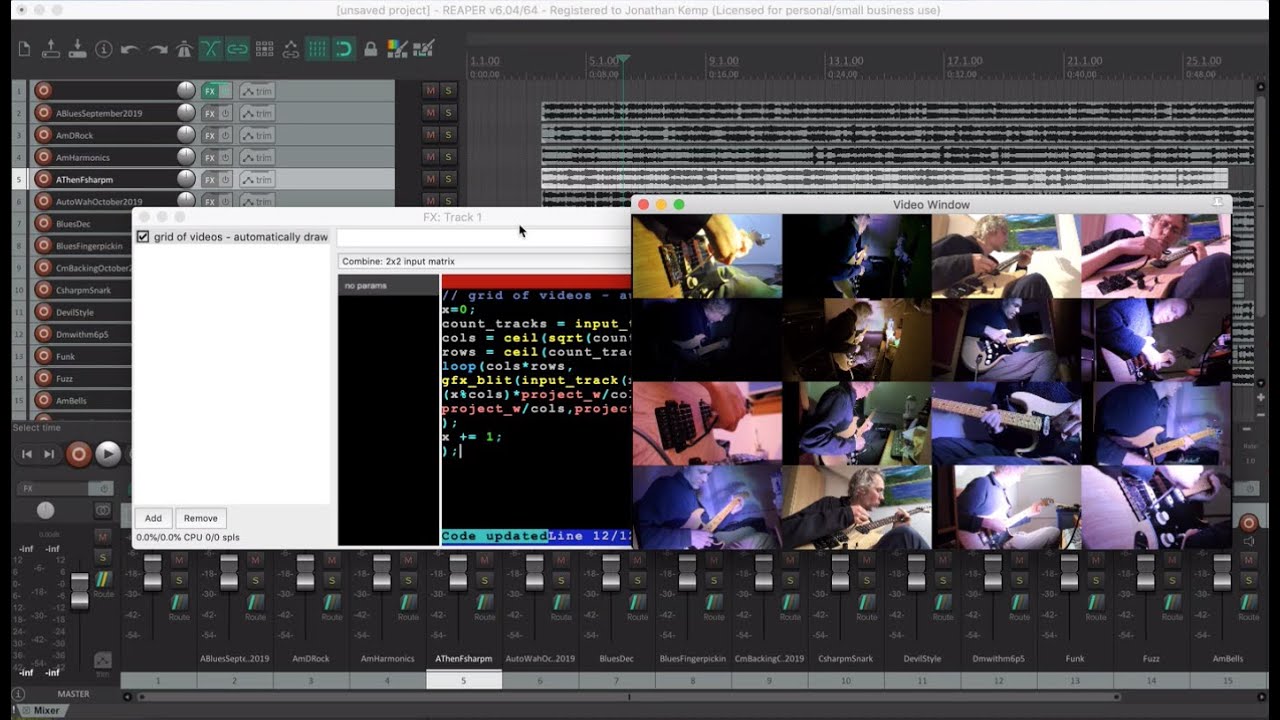Click timeline ruler at 13.1.00

click(845, 61)
